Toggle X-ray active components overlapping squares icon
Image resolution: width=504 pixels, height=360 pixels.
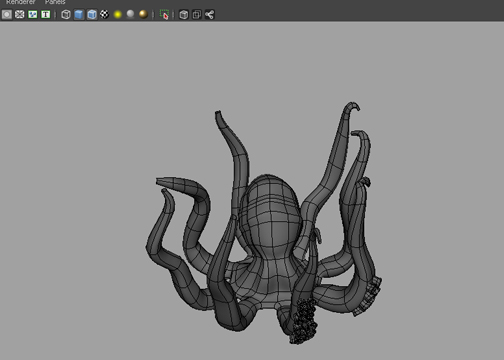coord(197,14)
